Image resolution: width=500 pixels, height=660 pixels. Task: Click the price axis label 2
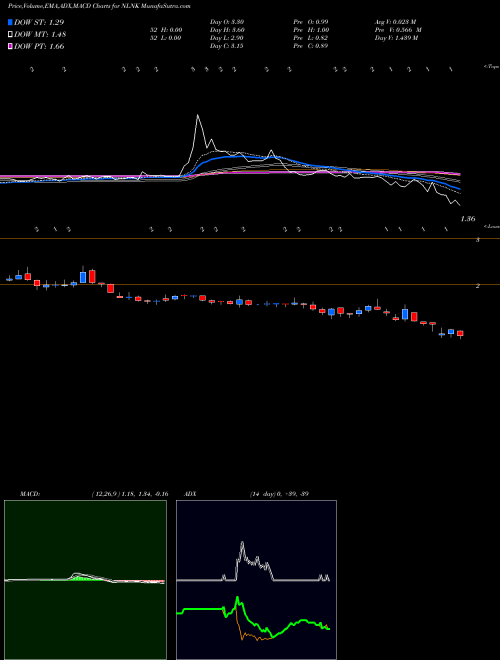click(478, 286)
